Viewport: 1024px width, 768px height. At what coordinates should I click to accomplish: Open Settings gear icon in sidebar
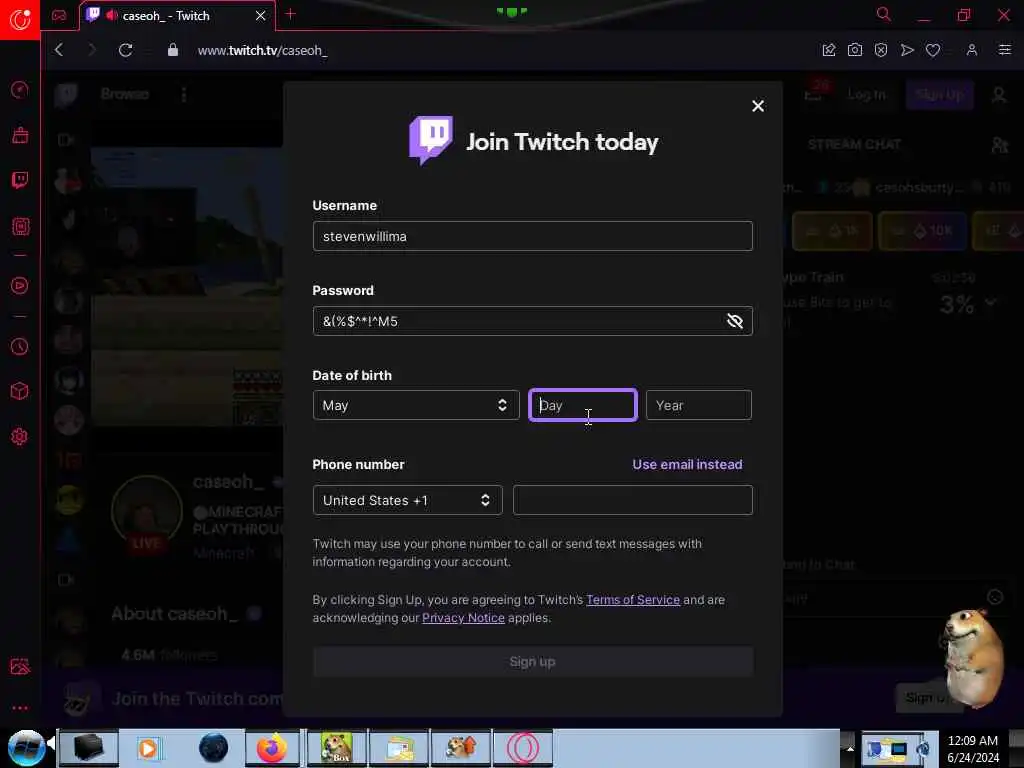(20, 436)
